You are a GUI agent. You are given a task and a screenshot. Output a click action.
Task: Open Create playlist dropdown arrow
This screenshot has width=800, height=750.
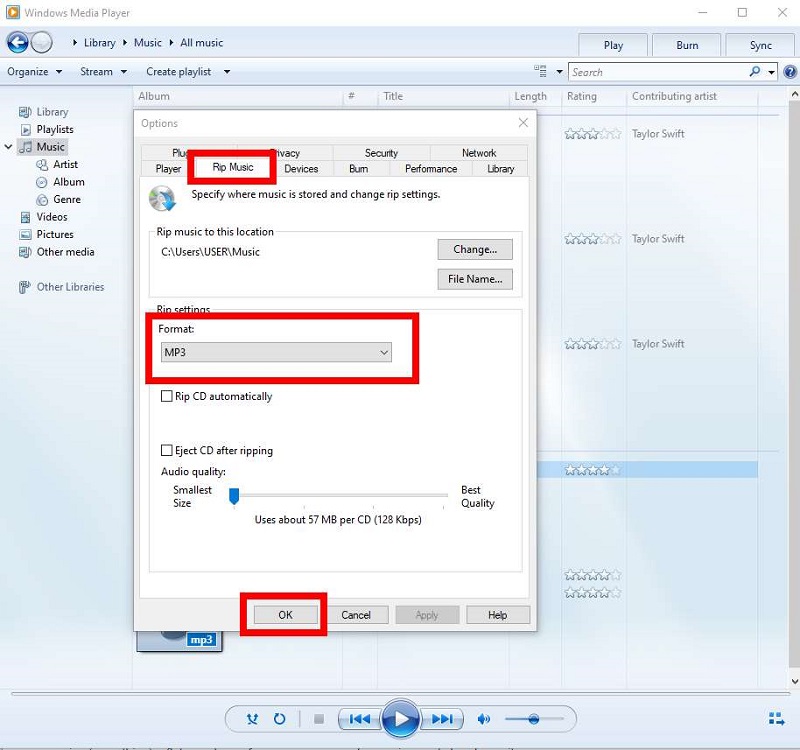tap(227, 72)
